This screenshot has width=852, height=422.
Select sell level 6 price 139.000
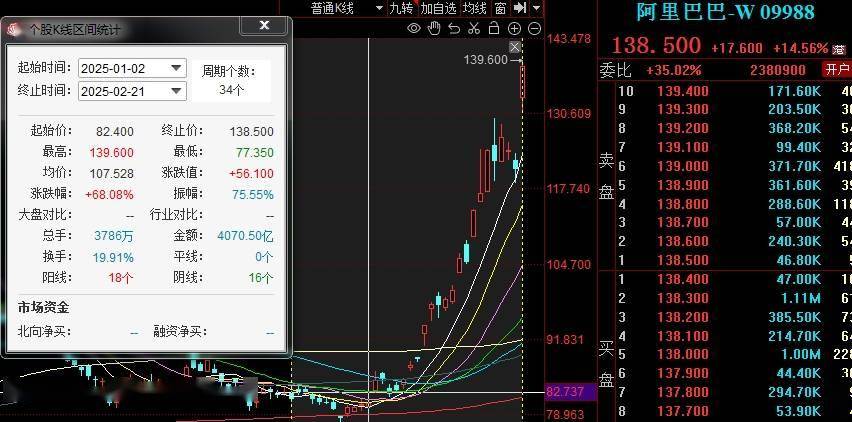(x=682, y=166)
